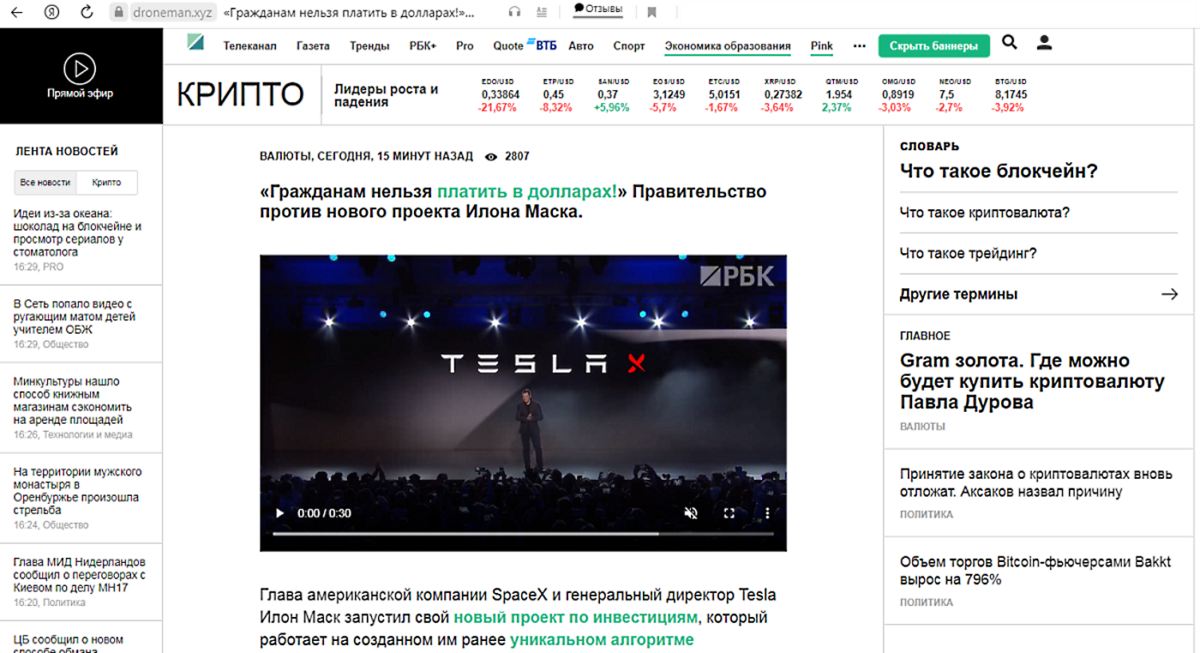Viewport: 1200px width, 653px height.
Task: Open news about ОБЖ teacher video
Action: point(74,317)
